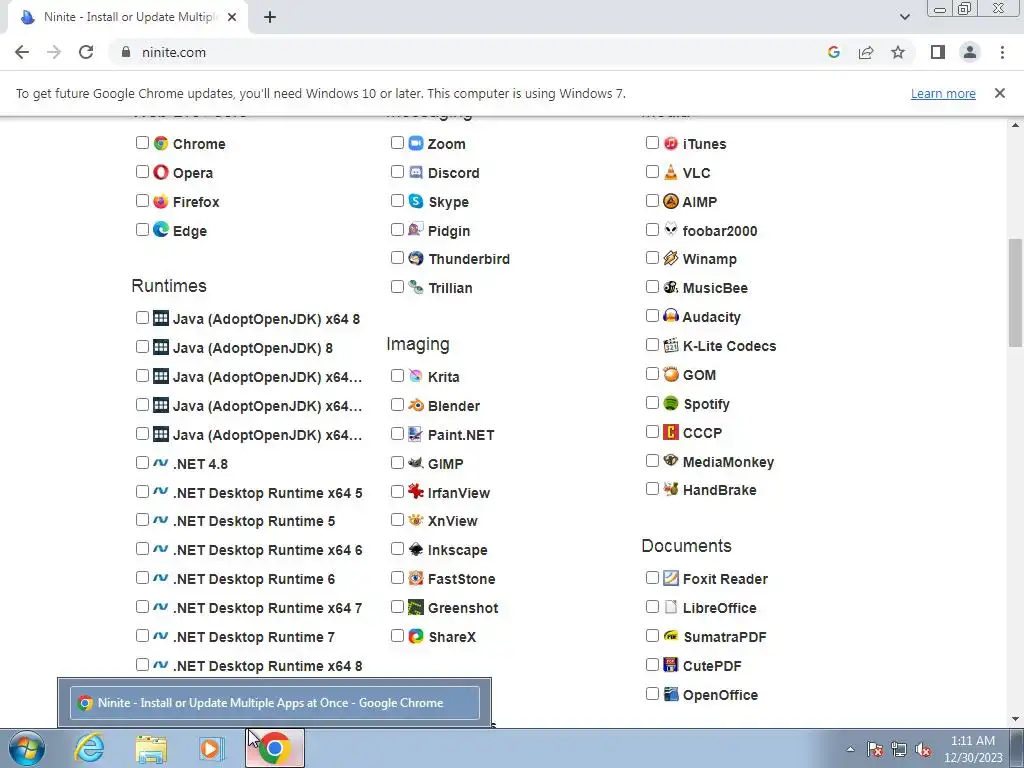Image resolution: width=1024 pixels, height=768 pixels.
Task: Click the Greenshot icon
Action: (x=416, y=607)
